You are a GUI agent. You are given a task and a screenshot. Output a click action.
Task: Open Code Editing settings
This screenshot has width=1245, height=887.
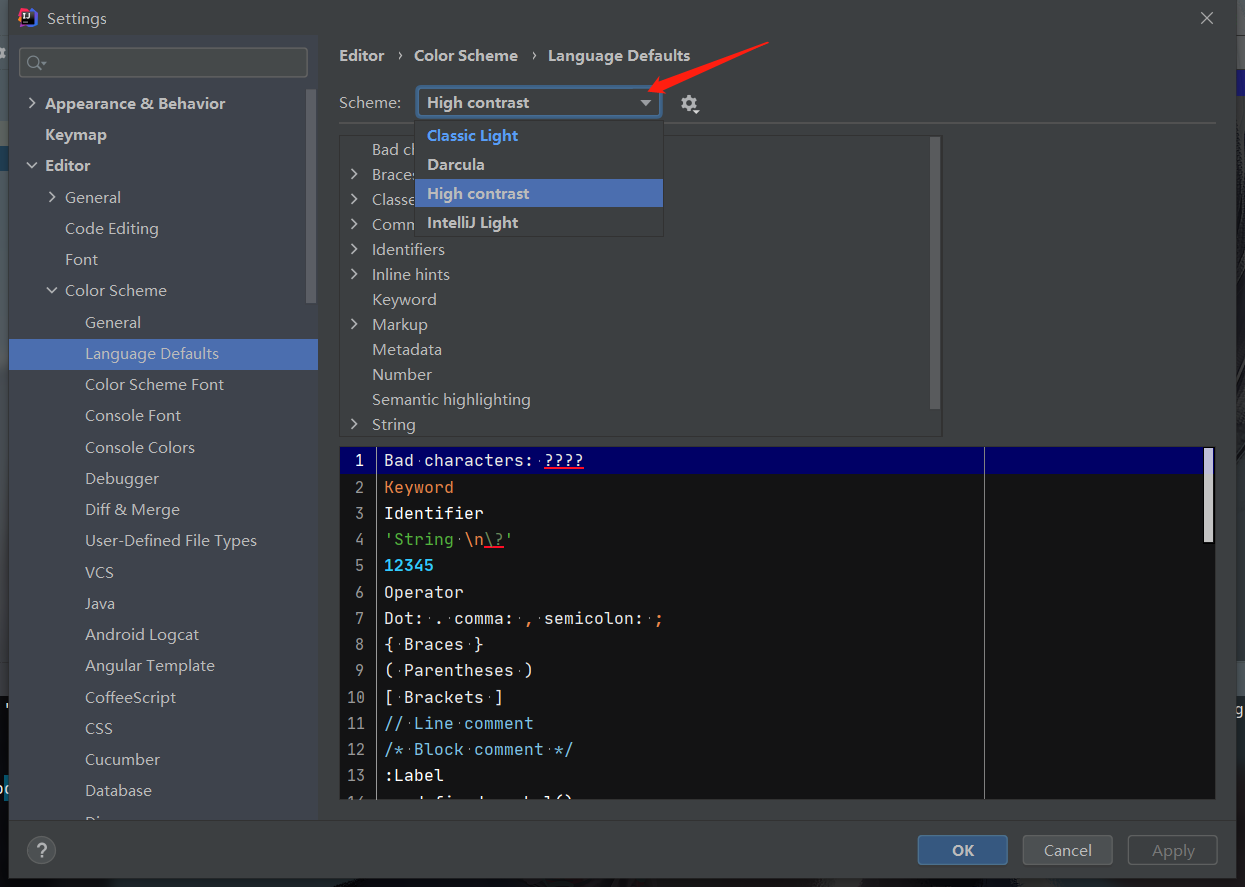coord(112,228)
